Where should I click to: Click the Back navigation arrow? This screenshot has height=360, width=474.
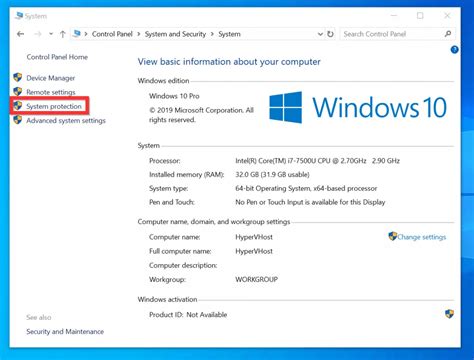click(x=21, y=34)
